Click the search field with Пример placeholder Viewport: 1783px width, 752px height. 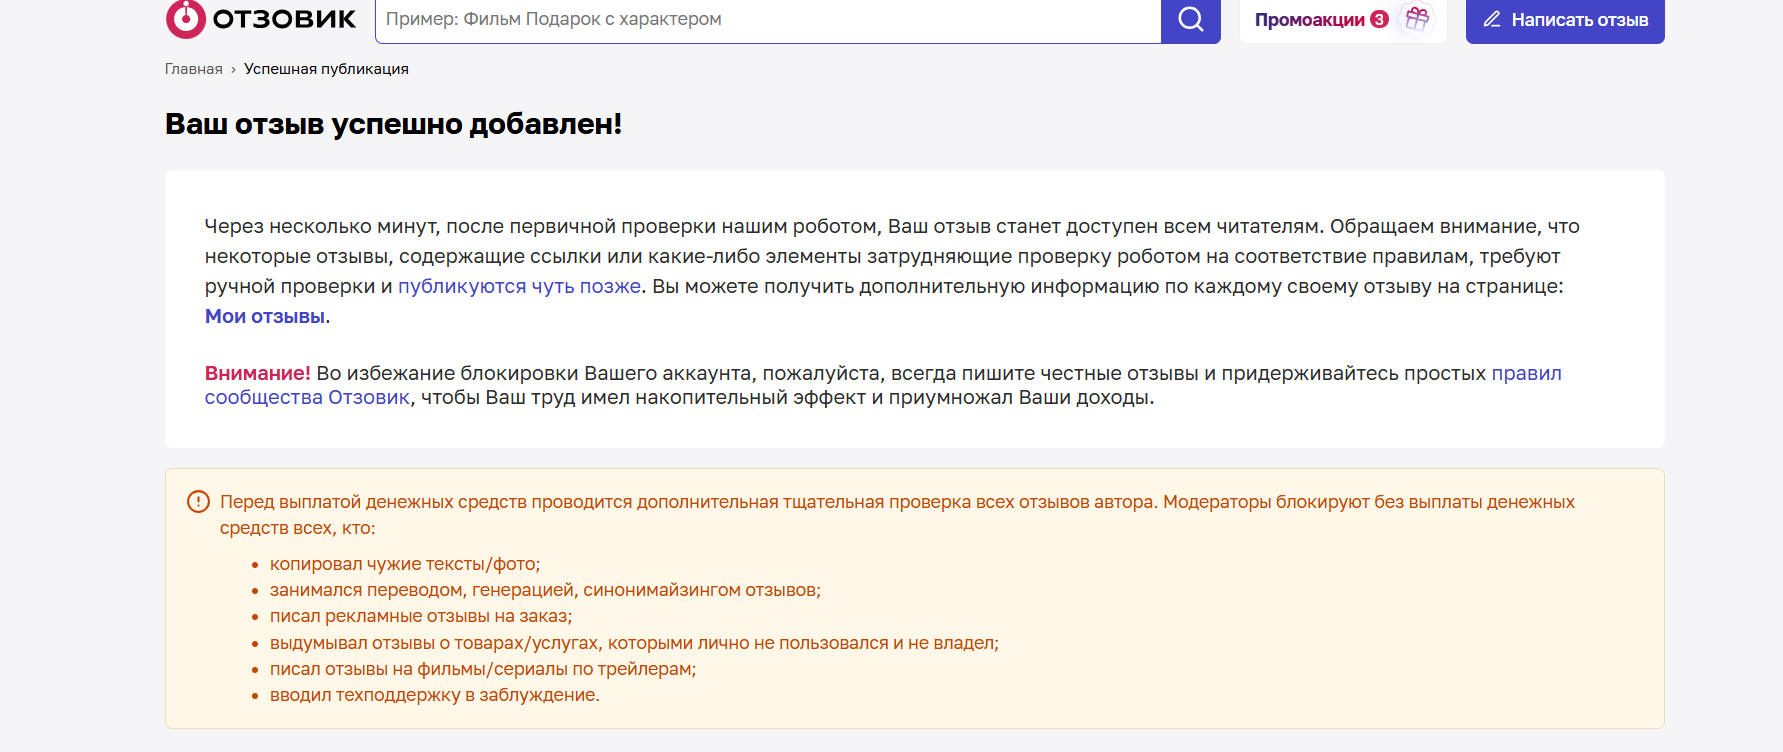(x=768, y=20)
